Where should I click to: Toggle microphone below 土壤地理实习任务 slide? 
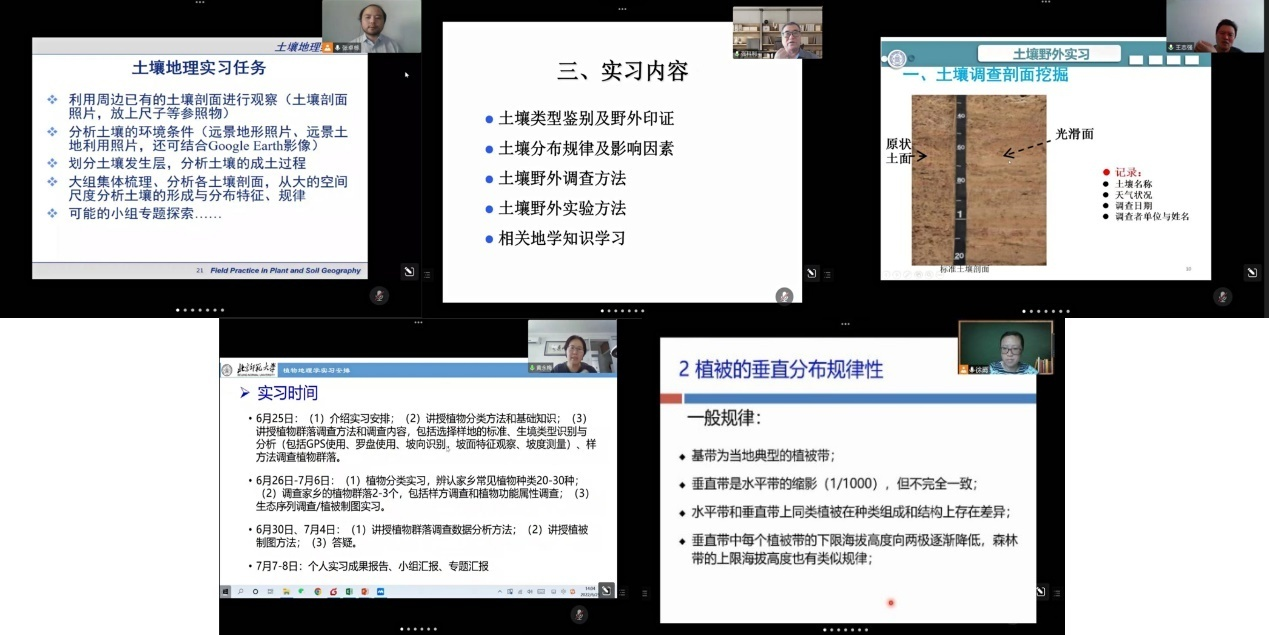tap(378, 295)
